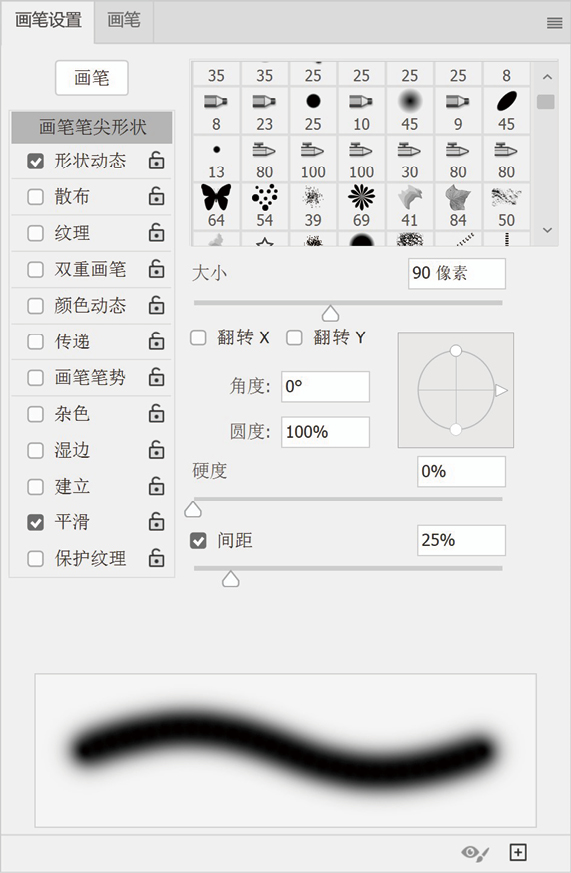Image resolution: width=571 pixels, height=873 pixels.
Task: Click the 大小 size slider handle
Action: [331, 313]
